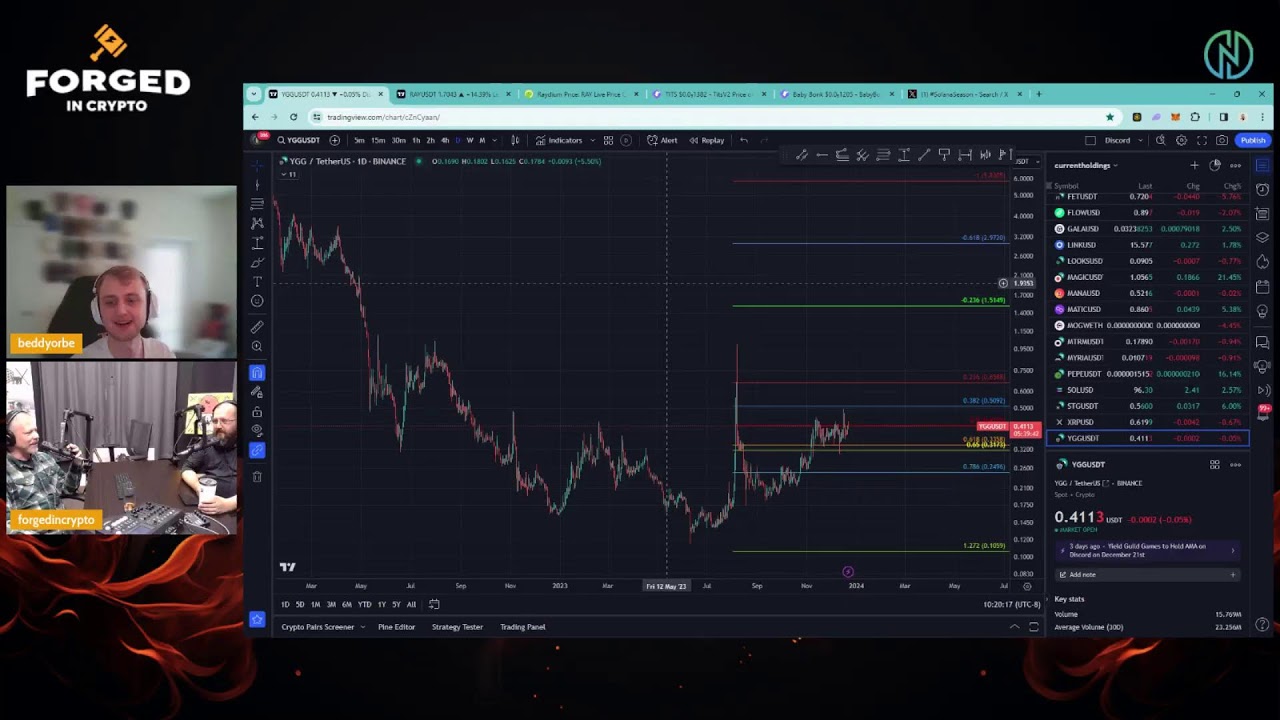
Task: Switch to the Baby Bonk browser tab
Action: [x=835, y=94]
